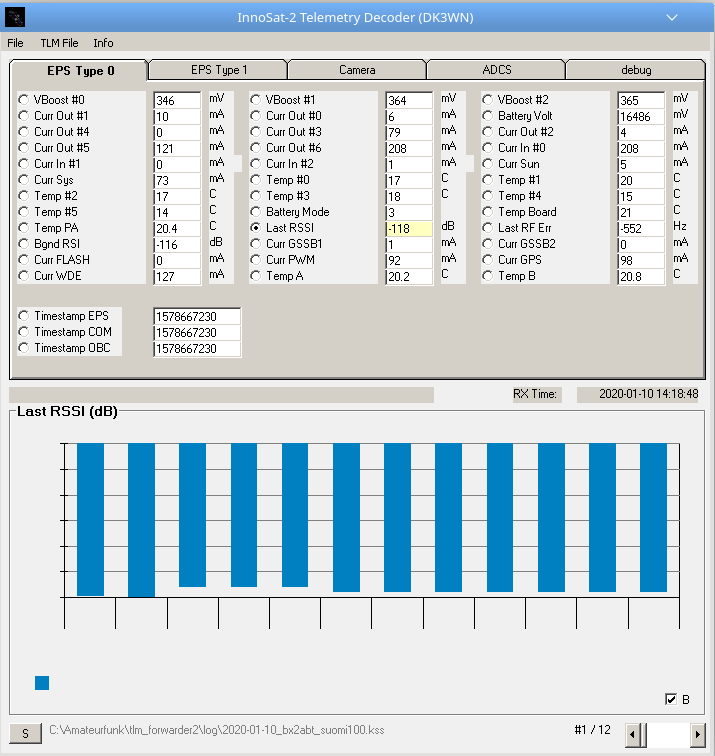Open the File menu

click(15, 43)
